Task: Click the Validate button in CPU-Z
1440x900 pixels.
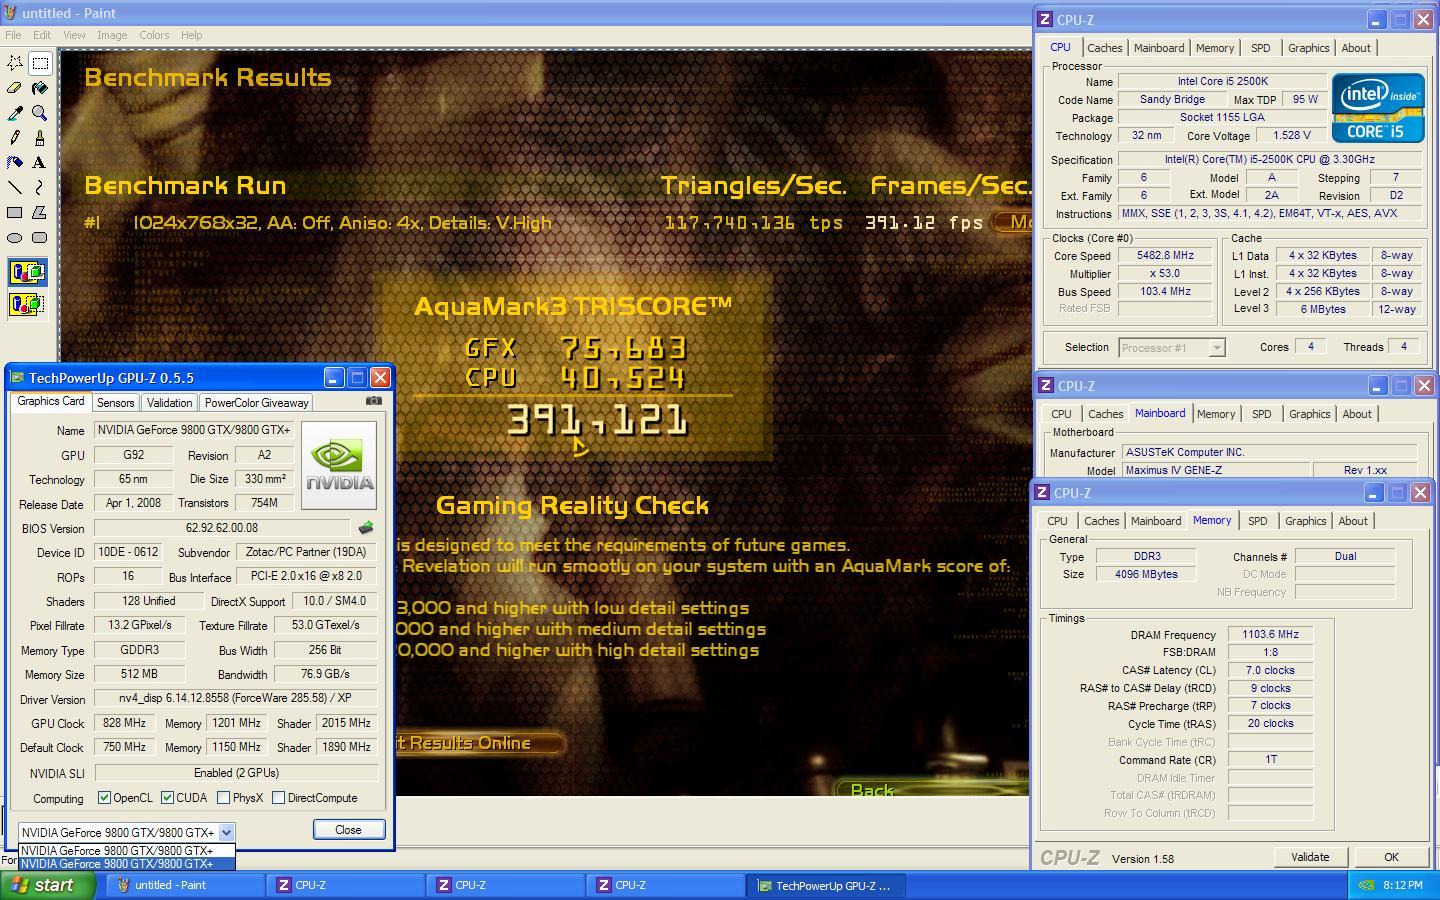Action: 1310,857
